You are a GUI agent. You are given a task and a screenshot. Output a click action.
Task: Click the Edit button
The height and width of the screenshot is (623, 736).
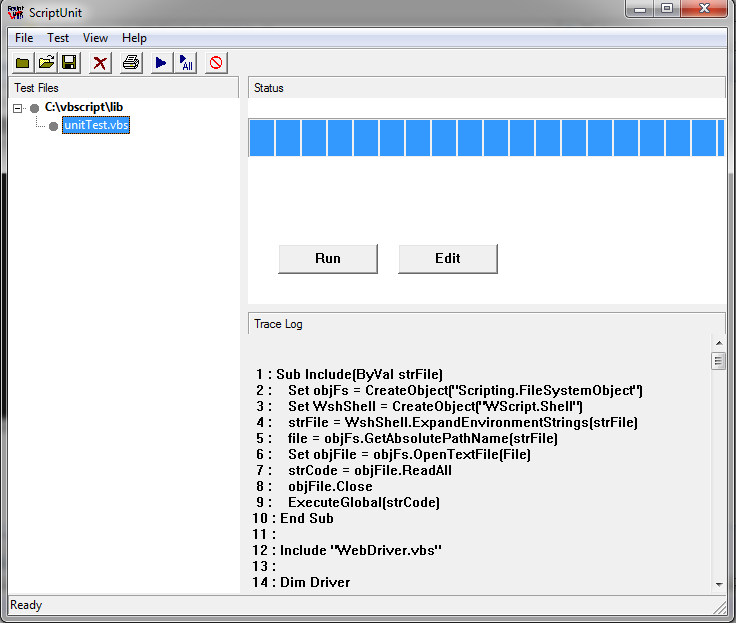pos(448,259)
